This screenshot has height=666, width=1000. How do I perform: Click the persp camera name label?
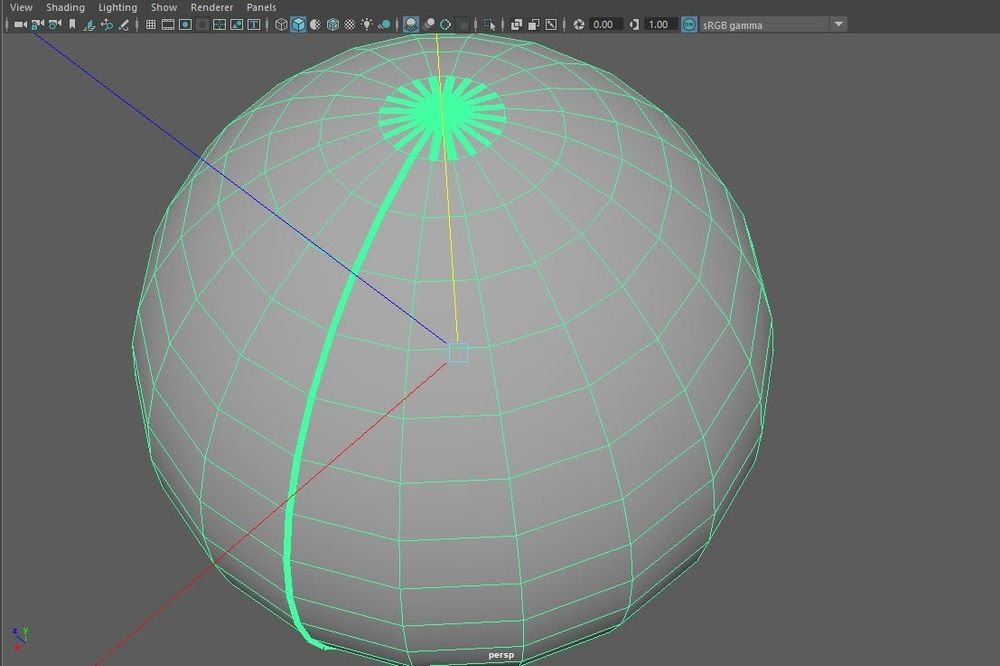(501, 655)
